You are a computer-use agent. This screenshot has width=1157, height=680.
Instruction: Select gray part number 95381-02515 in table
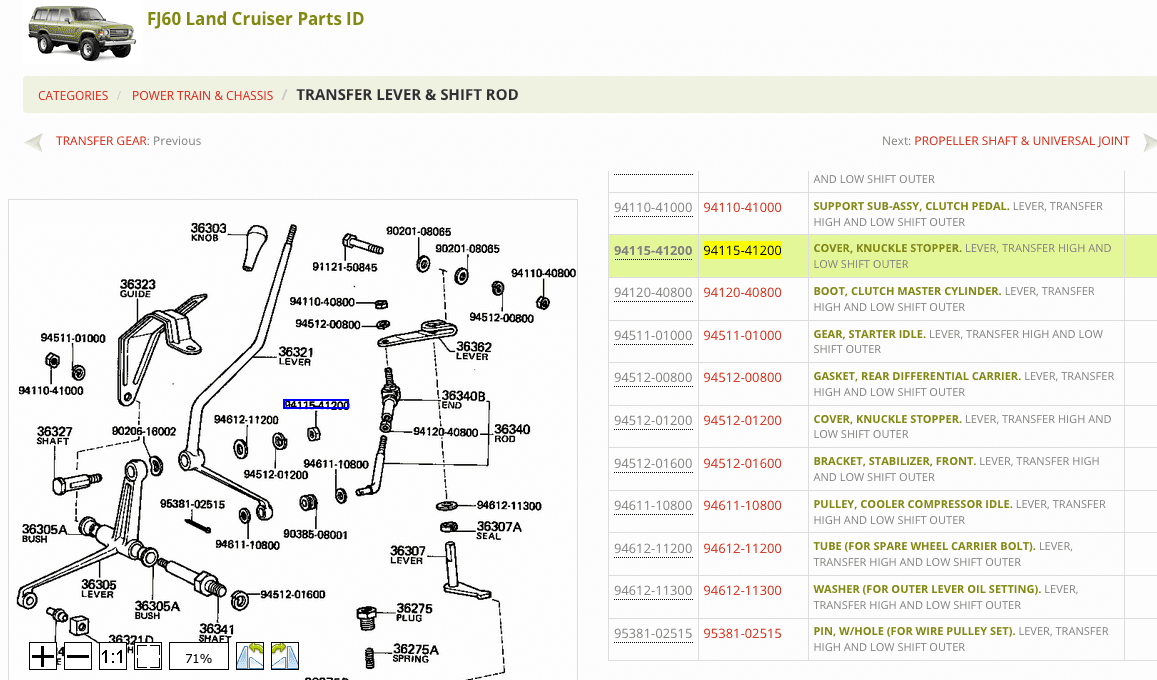(653, 633)
